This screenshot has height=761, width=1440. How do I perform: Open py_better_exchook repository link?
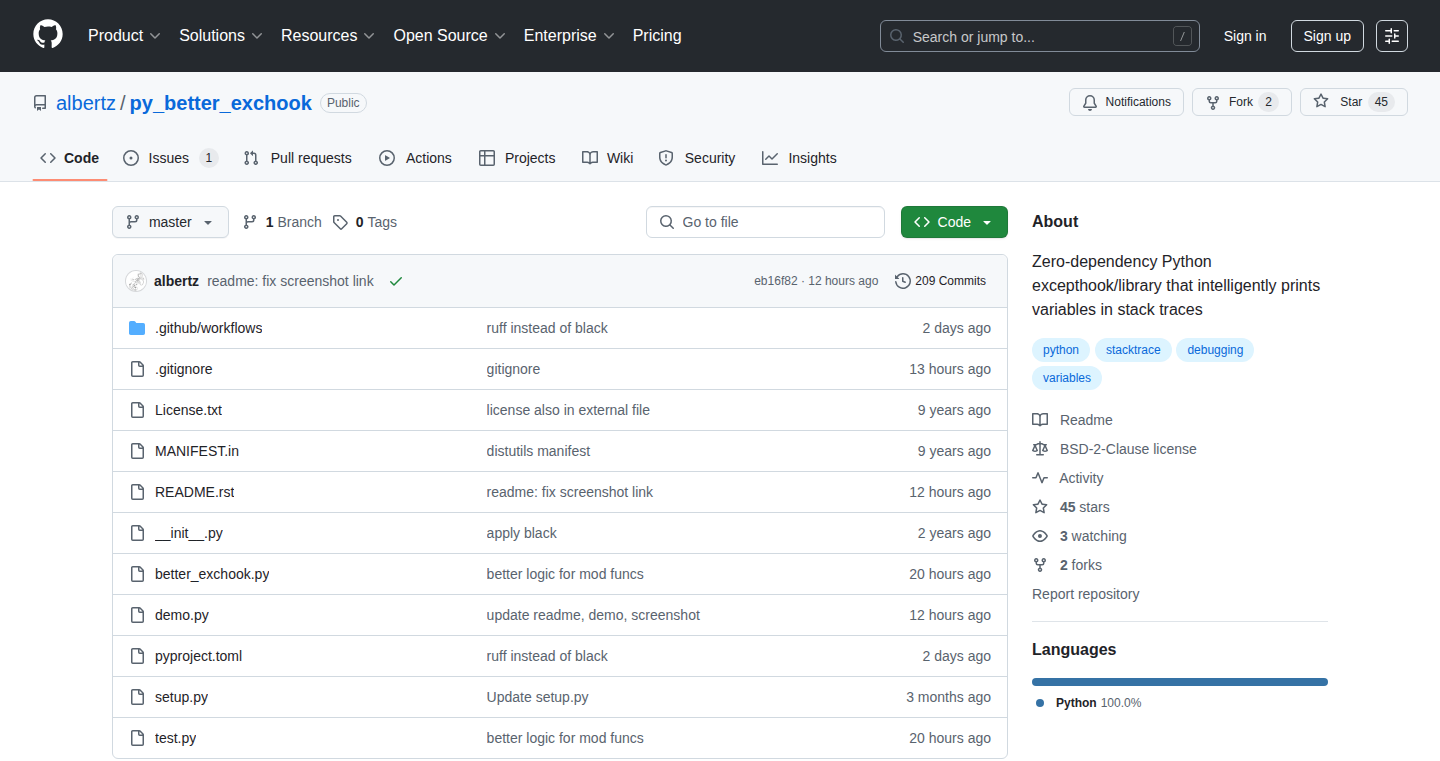pyautogui.click(x=221, y=103)
